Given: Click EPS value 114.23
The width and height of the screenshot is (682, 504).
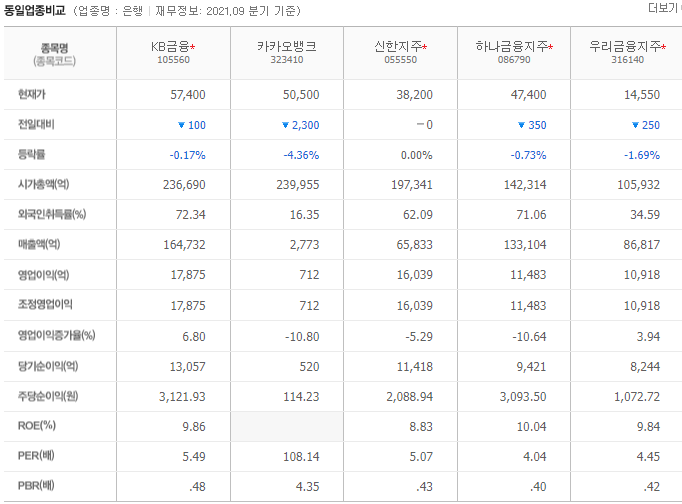Looking at the screenshot, I should coord(301,397).
